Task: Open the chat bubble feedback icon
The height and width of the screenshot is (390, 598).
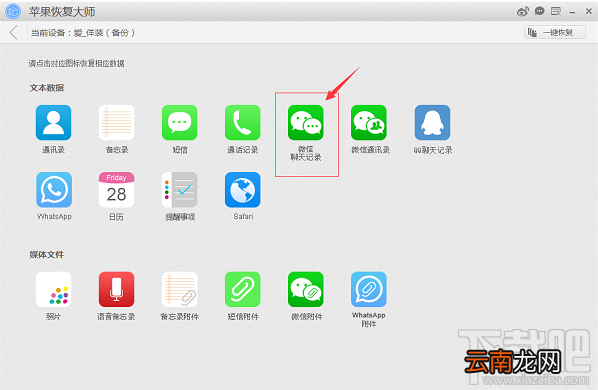Action: click(539, 11)
